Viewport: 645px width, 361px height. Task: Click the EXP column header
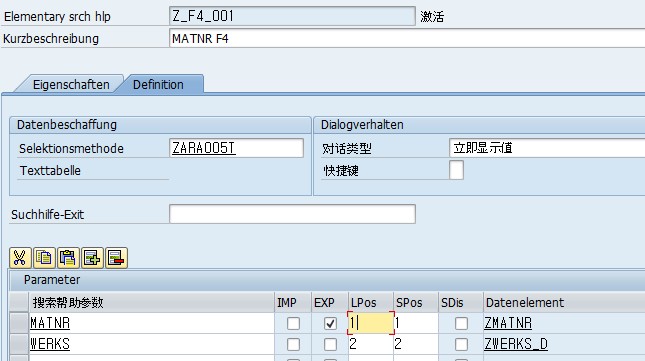point(330,302)
